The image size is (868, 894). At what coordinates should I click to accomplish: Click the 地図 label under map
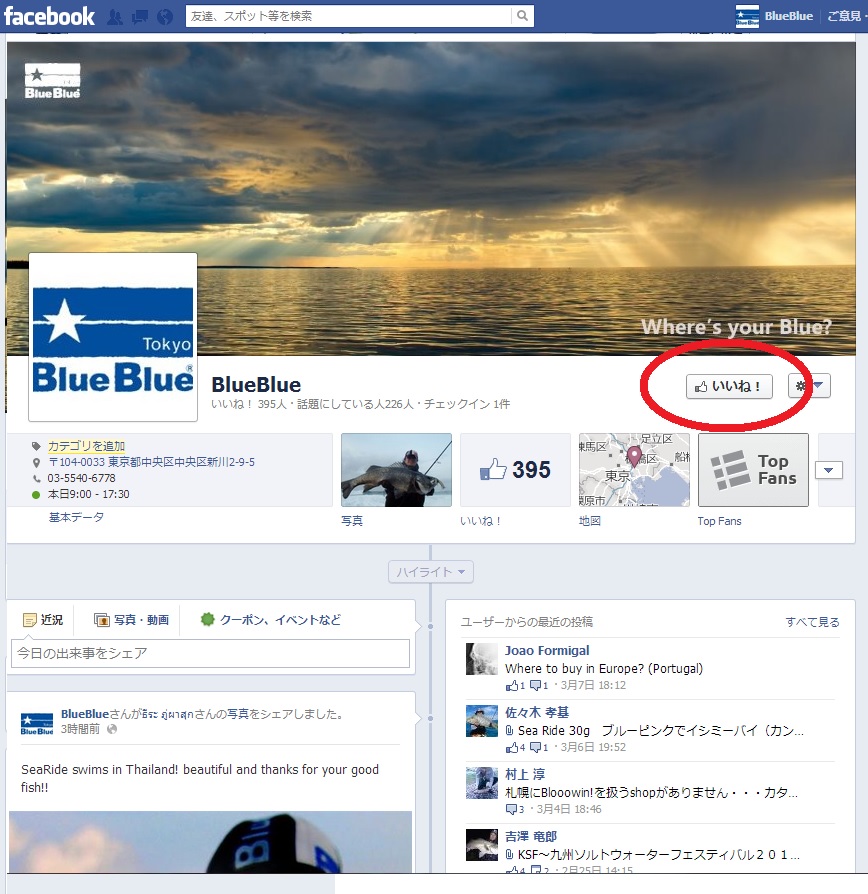(x=590, y=521)
